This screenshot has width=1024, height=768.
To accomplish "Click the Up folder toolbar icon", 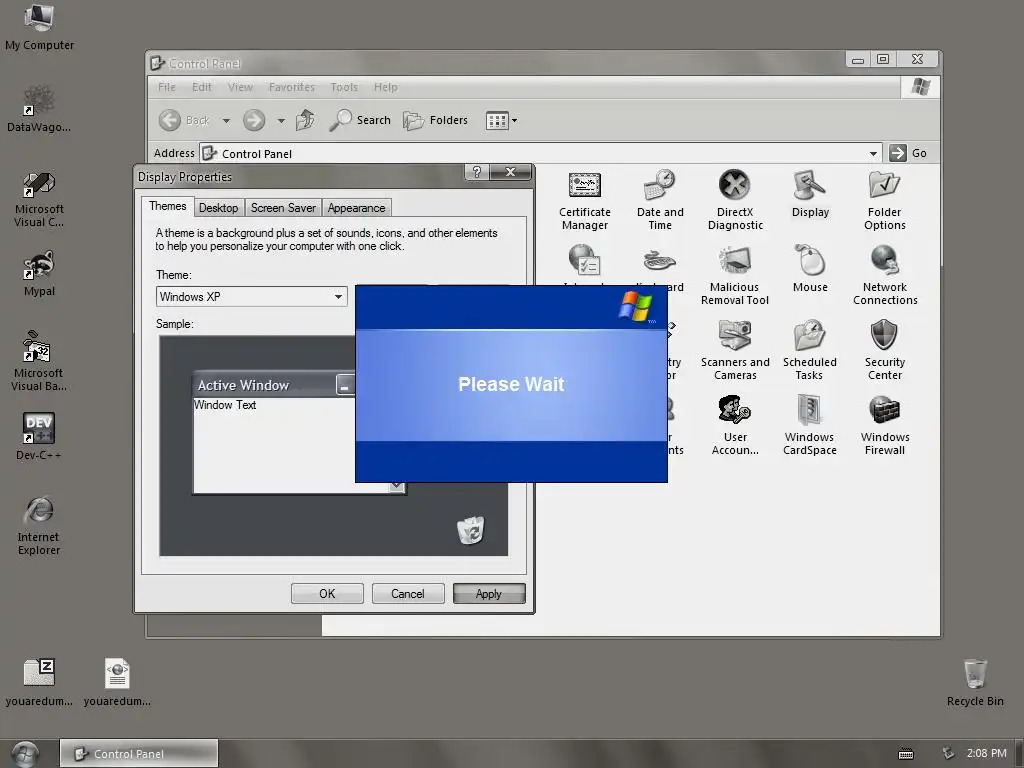I will 305,120.
